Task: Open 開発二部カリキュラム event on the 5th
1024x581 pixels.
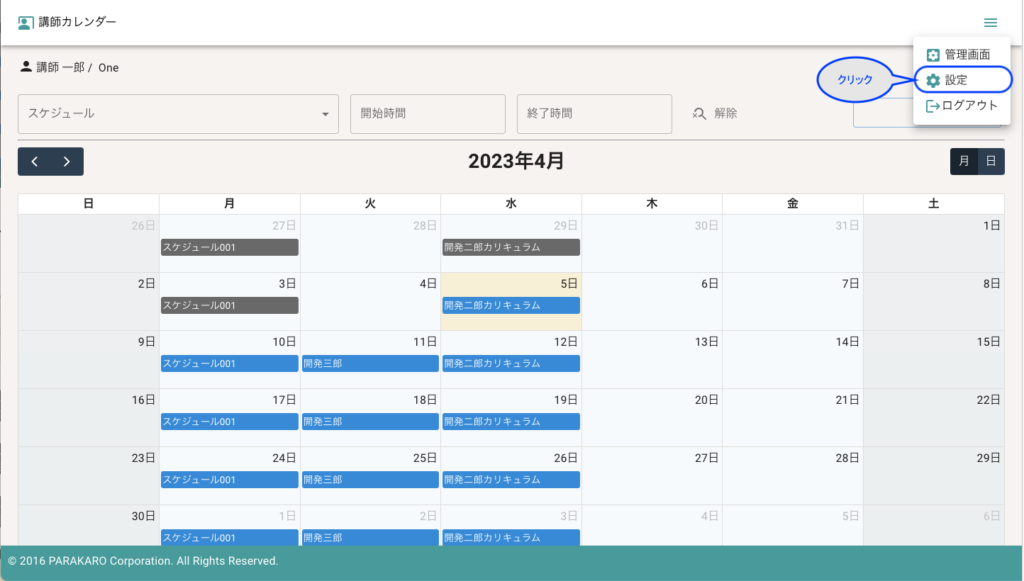Action: (511, 305)
